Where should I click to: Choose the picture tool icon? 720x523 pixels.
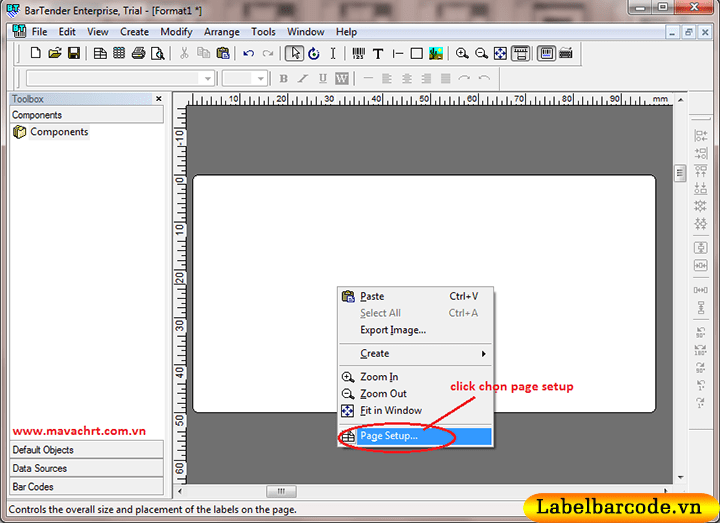(x=436, y=53)
